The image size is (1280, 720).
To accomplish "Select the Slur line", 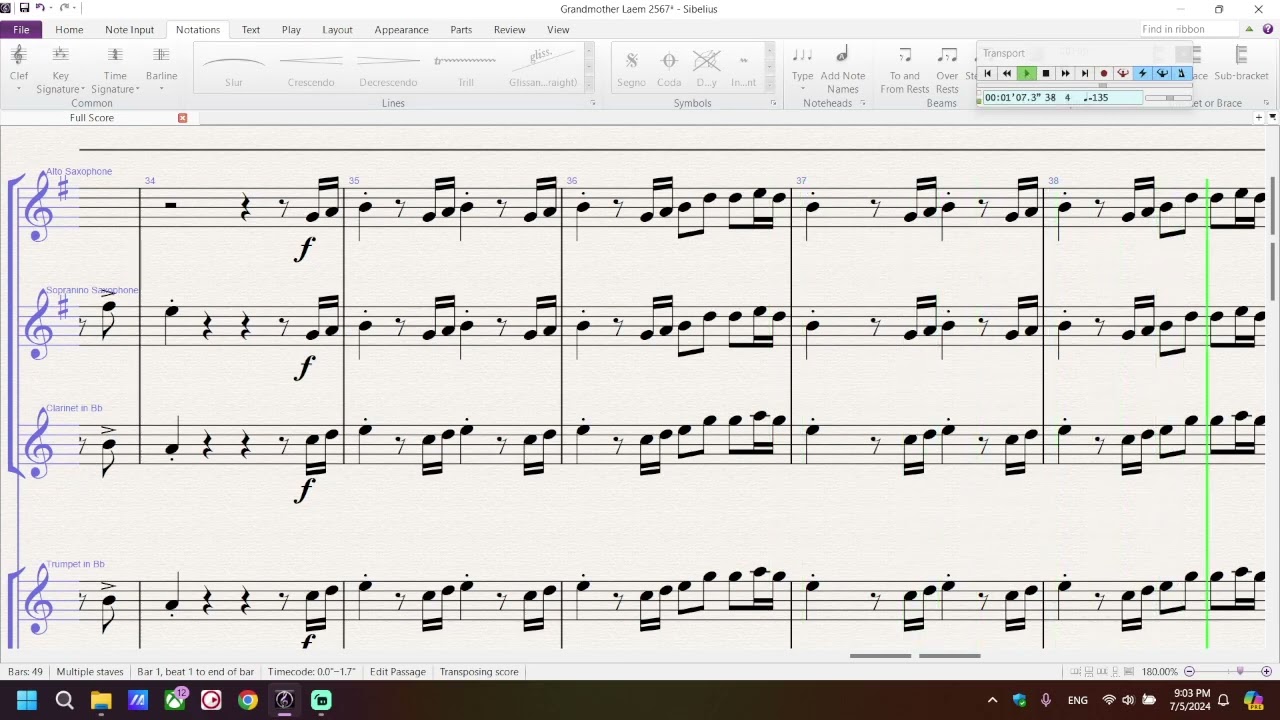I will pos(233,68).
